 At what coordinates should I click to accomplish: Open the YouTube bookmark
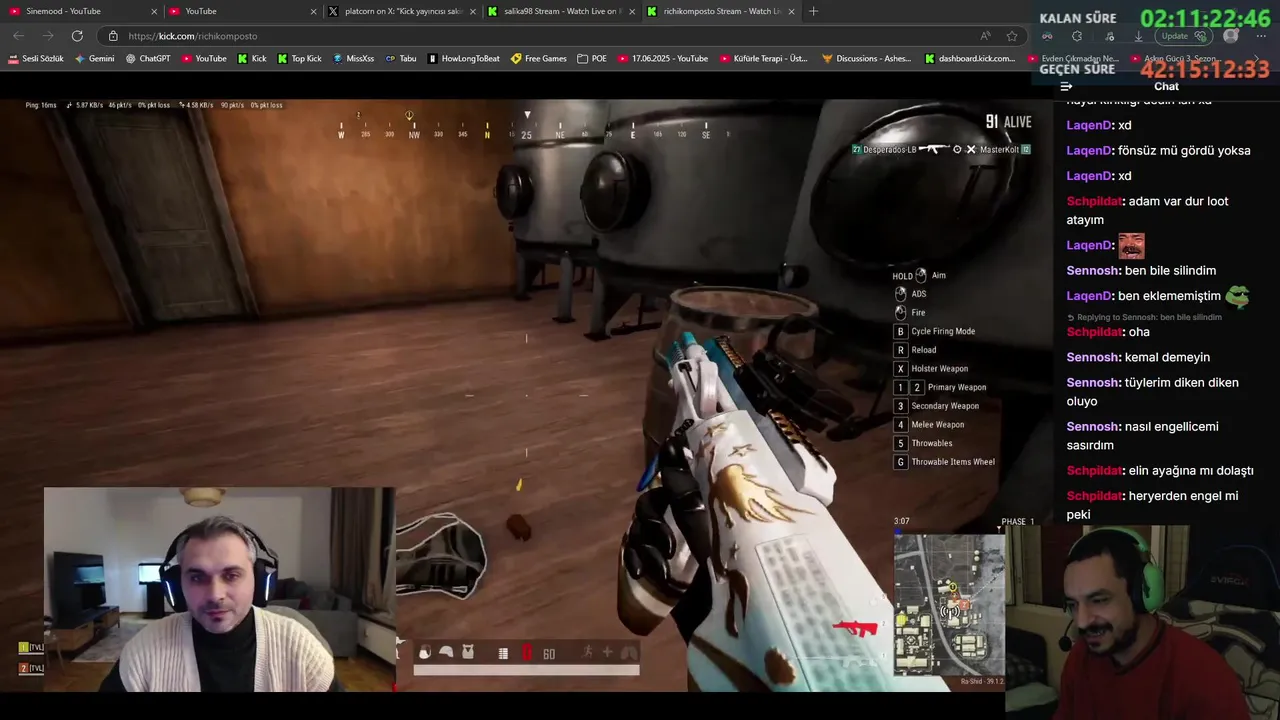coord(204,59)
